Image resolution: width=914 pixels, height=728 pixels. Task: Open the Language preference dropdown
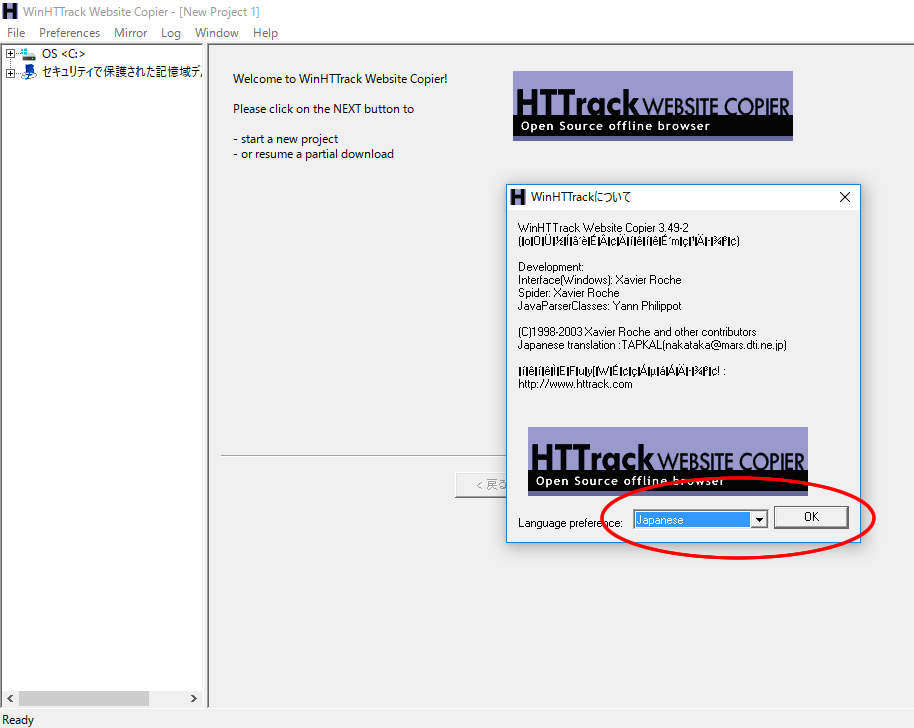759,519
